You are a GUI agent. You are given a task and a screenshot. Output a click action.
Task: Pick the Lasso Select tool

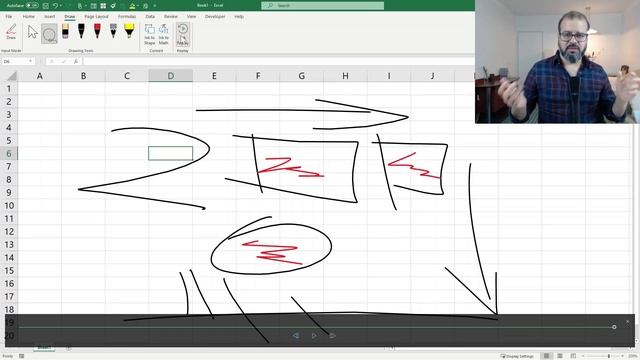[49, 33]
